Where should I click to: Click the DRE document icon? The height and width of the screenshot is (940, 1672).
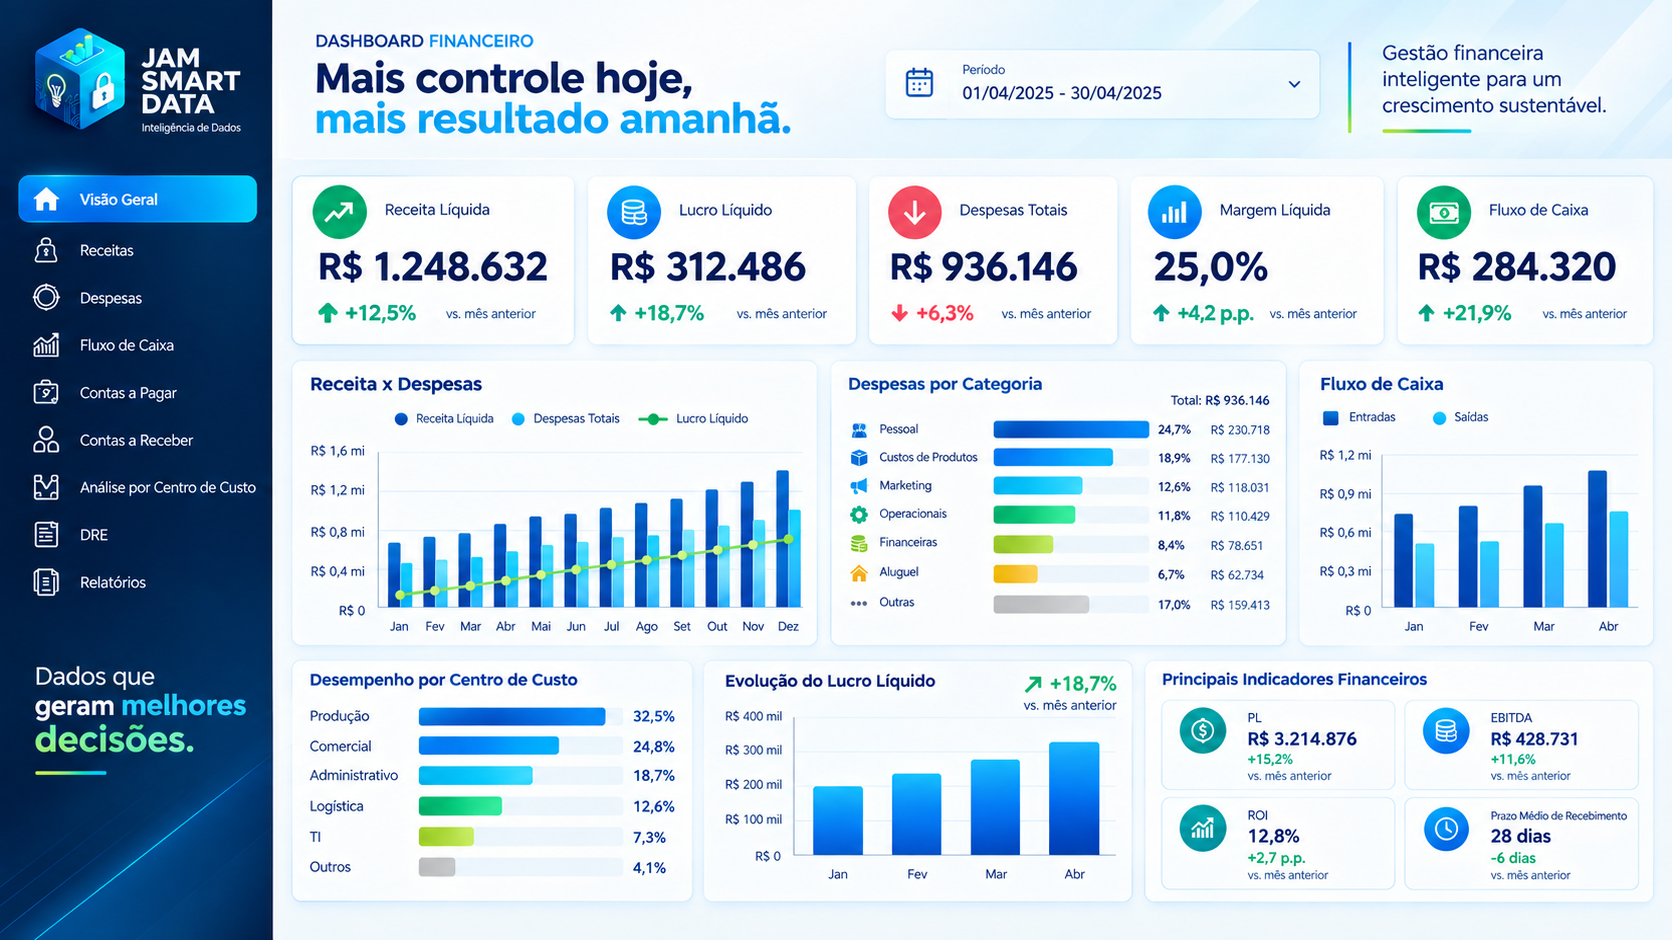[x=46, y=534]
